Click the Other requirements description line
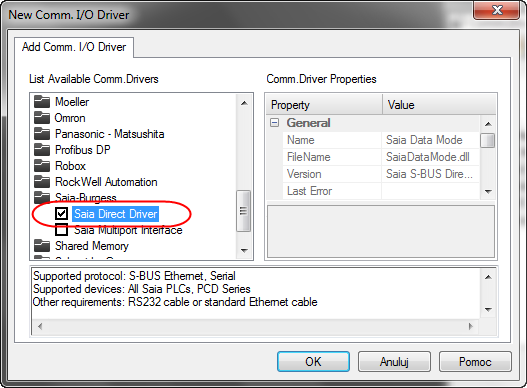Screen dimensions: 527x388 pos(175,302)
